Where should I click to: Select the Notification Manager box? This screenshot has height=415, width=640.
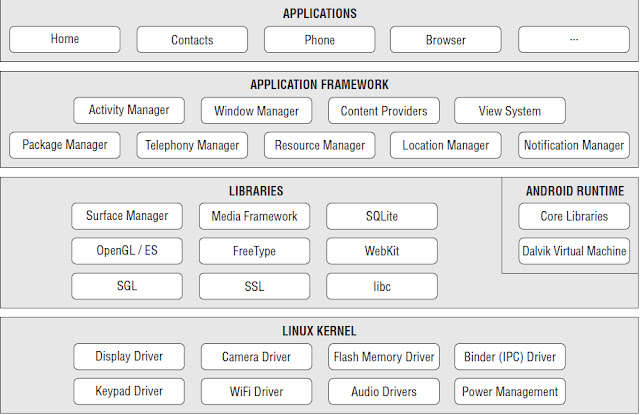click(574, 145)
